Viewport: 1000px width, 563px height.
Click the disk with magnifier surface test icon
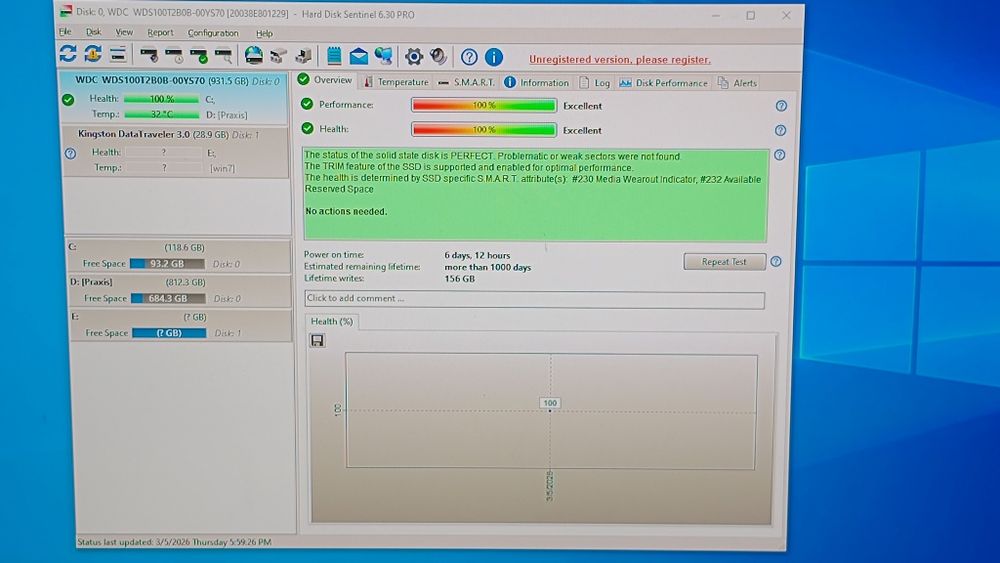[x=223, y=56]
